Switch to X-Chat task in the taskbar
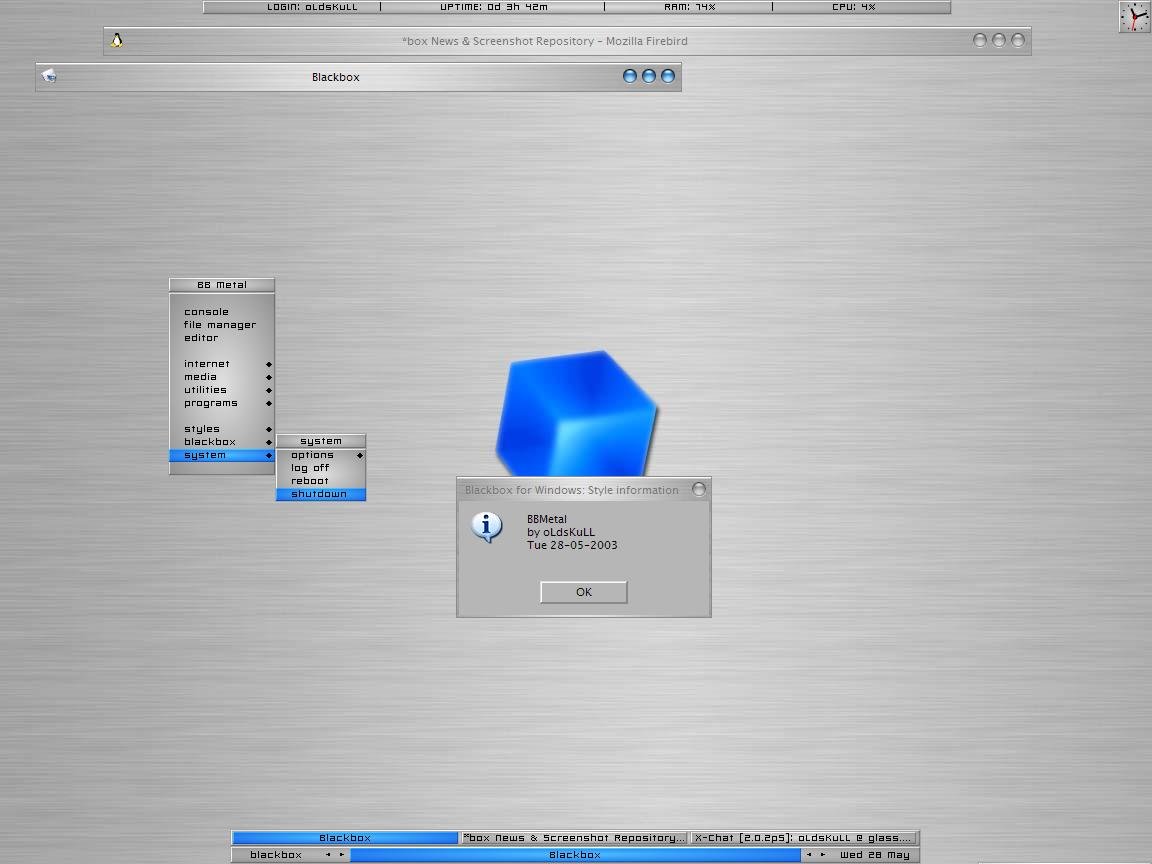1152x864 pixels. coord(803,838)
